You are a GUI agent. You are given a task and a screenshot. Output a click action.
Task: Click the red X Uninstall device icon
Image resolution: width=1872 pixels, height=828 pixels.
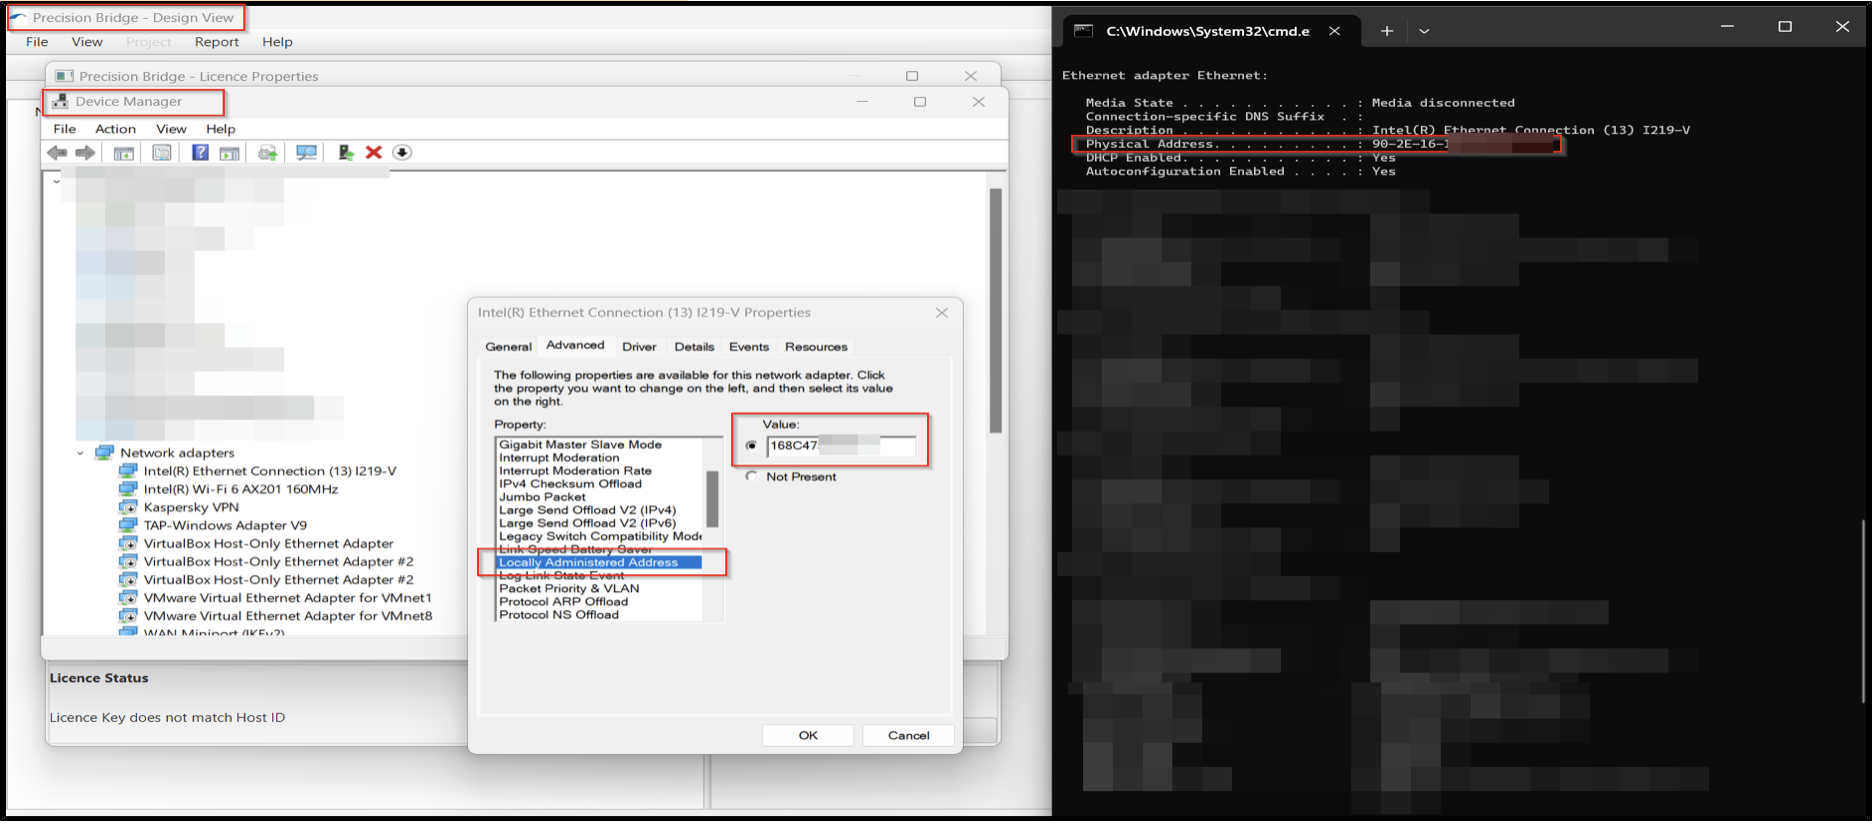(x=374, y=152)
